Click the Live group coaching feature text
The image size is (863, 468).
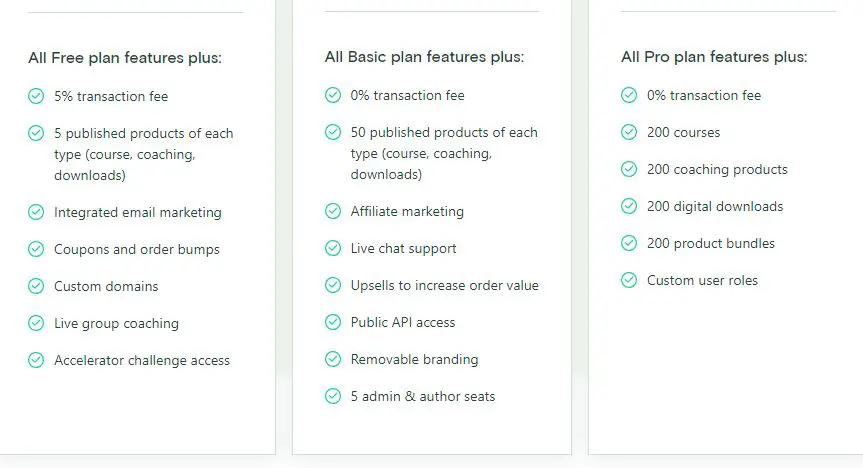116,323
